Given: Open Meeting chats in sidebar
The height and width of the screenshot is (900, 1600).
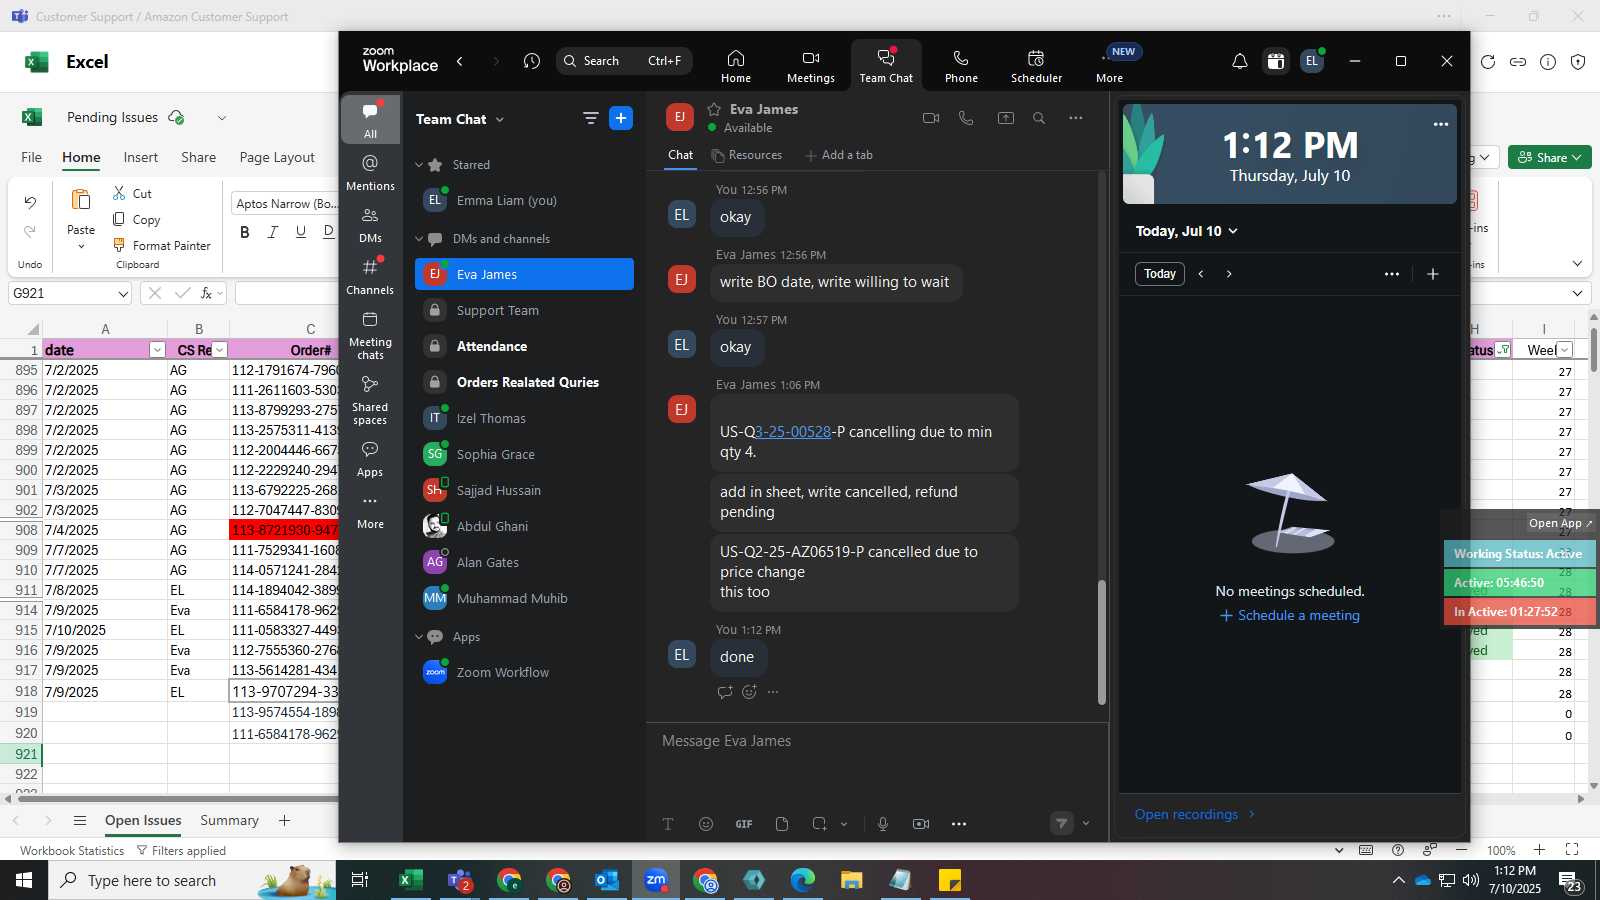Looking at the screenshot, I should [370, 335].
